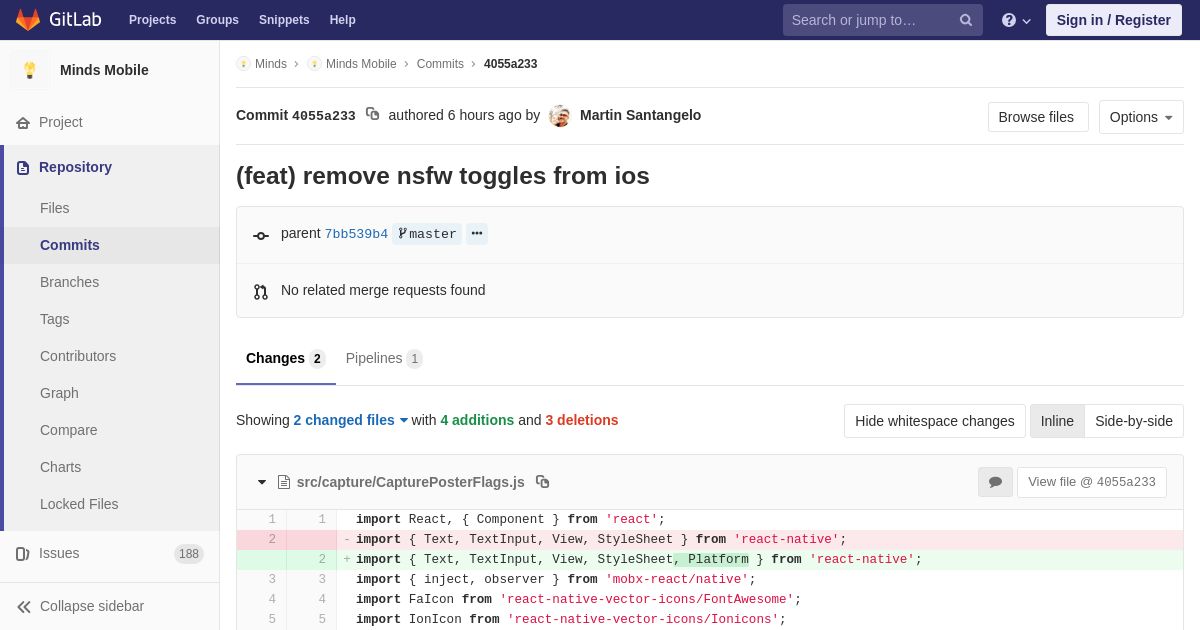The image size is (1200, 630).
Task: Click the Minds Mobile lightbulb project avatar
Action: pyautogui.click(x=30, y=70)
